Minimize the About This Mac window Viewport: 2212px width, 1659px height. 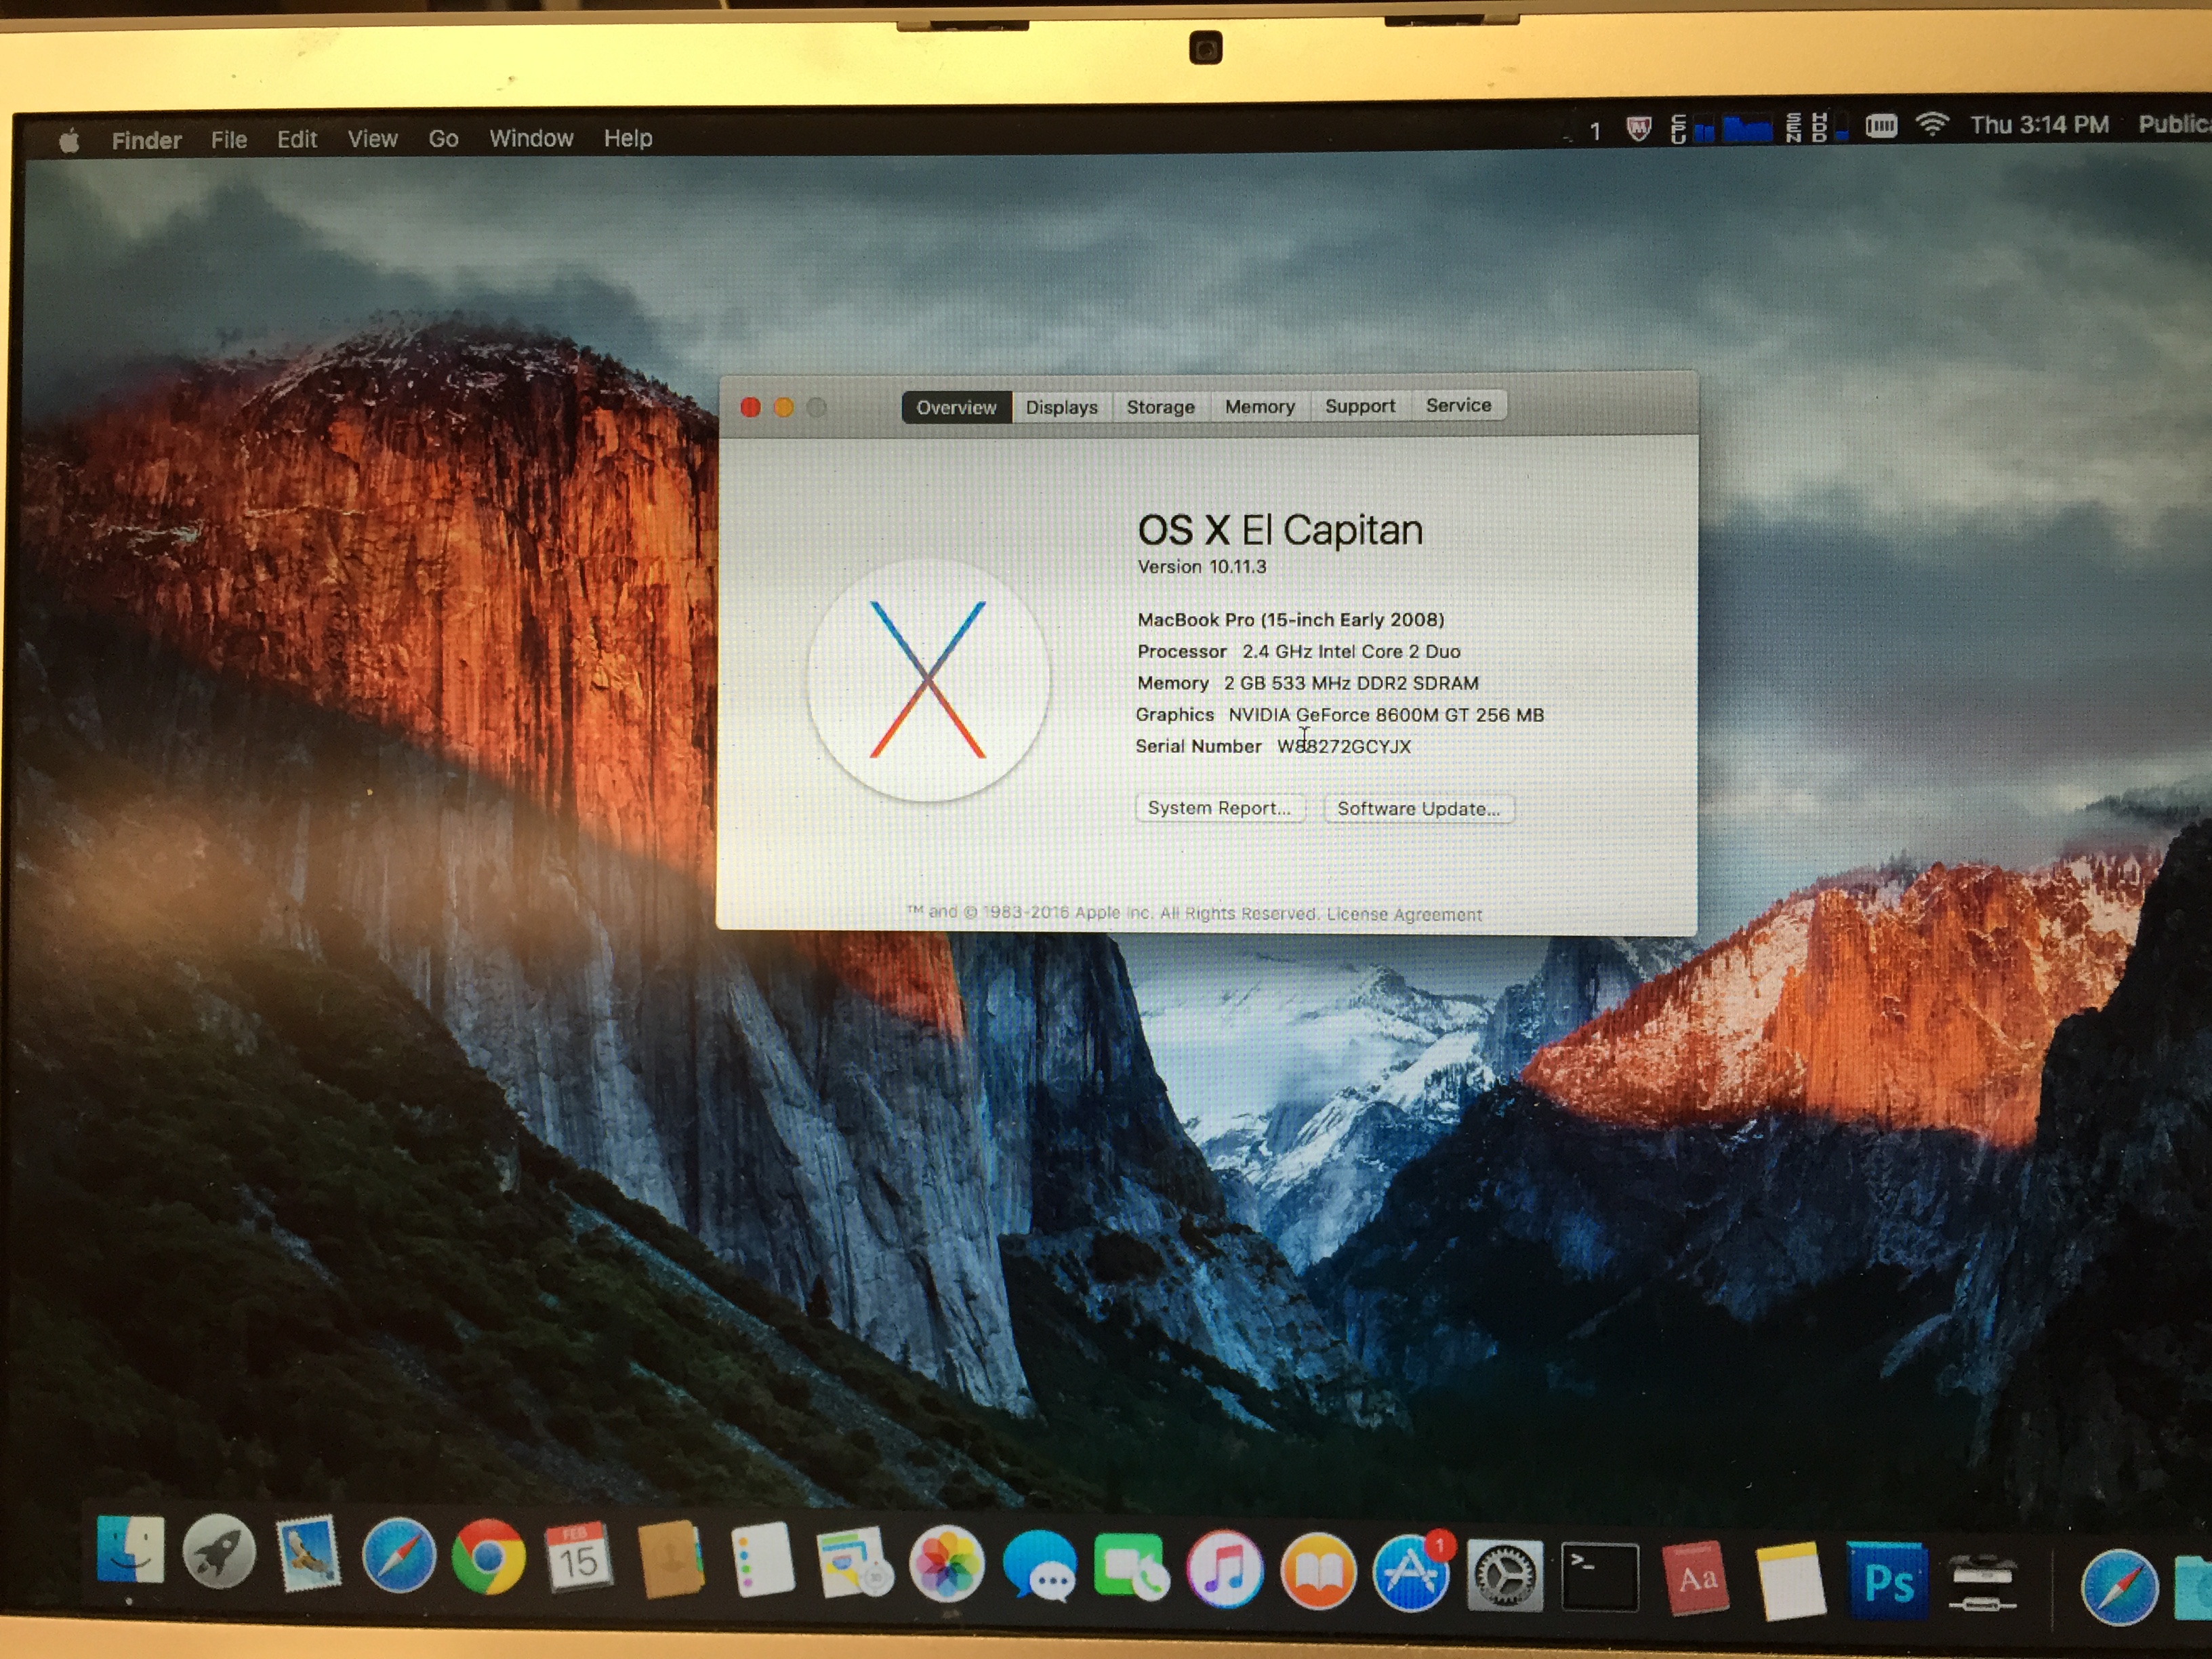coord(783,407)
